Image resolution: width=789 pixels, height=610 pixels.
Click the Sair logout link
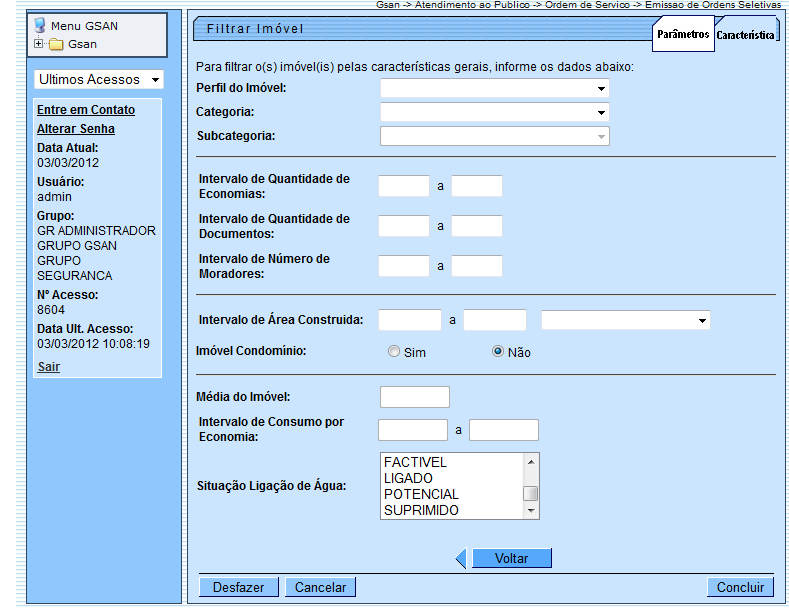pyautogui.click(x=48, y=367)
